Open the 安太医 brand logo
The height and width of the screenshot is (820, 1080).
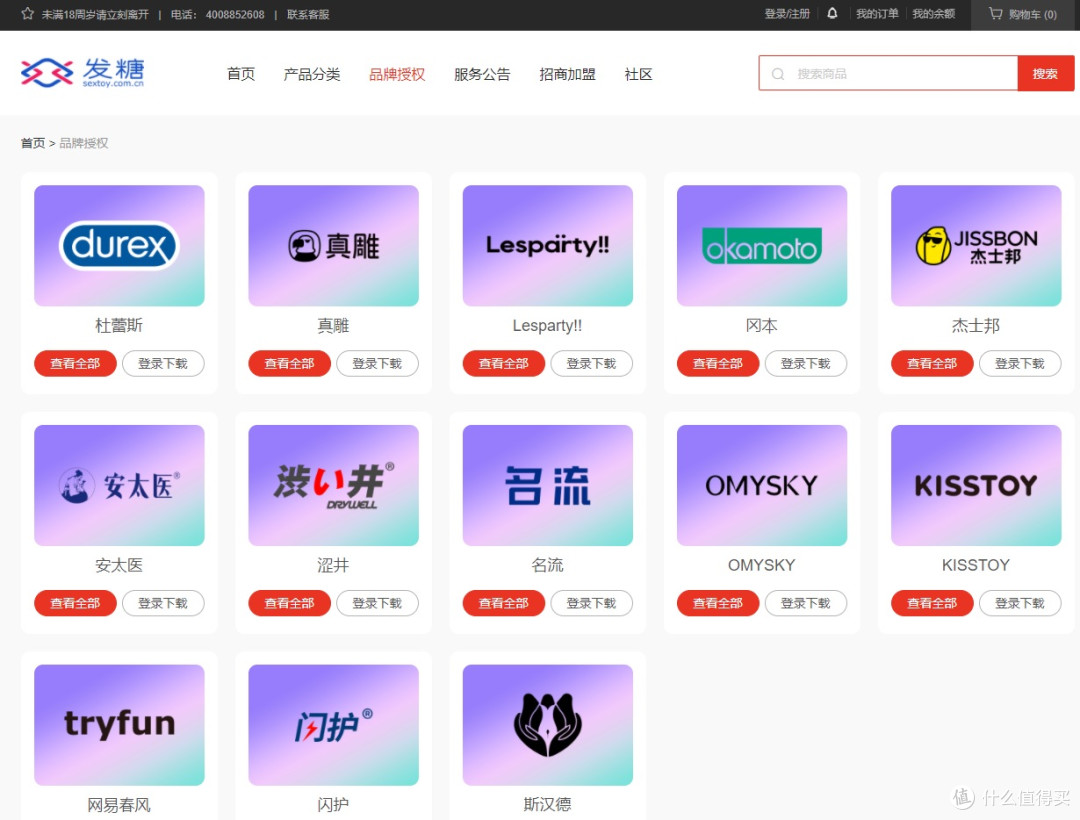(x=119, y=485)
